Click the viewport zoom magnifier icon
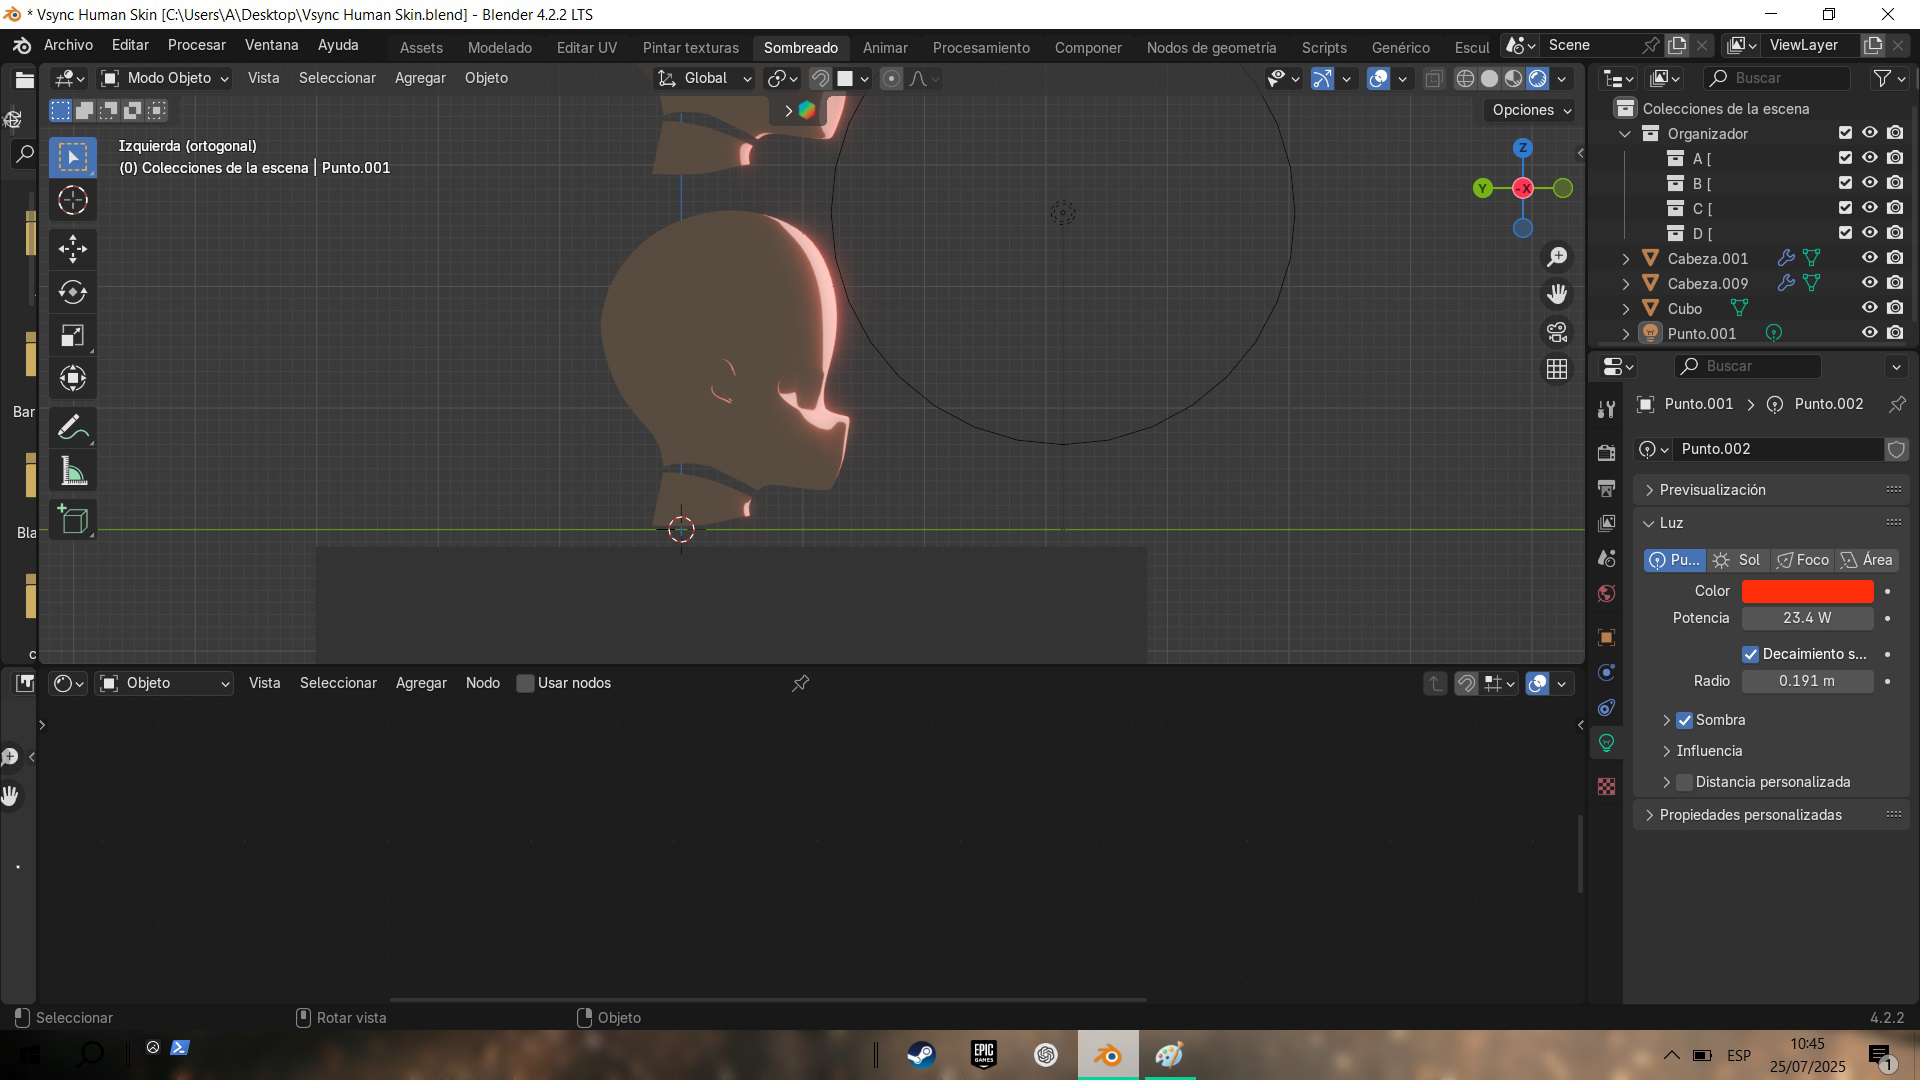 coord(1559,258)
